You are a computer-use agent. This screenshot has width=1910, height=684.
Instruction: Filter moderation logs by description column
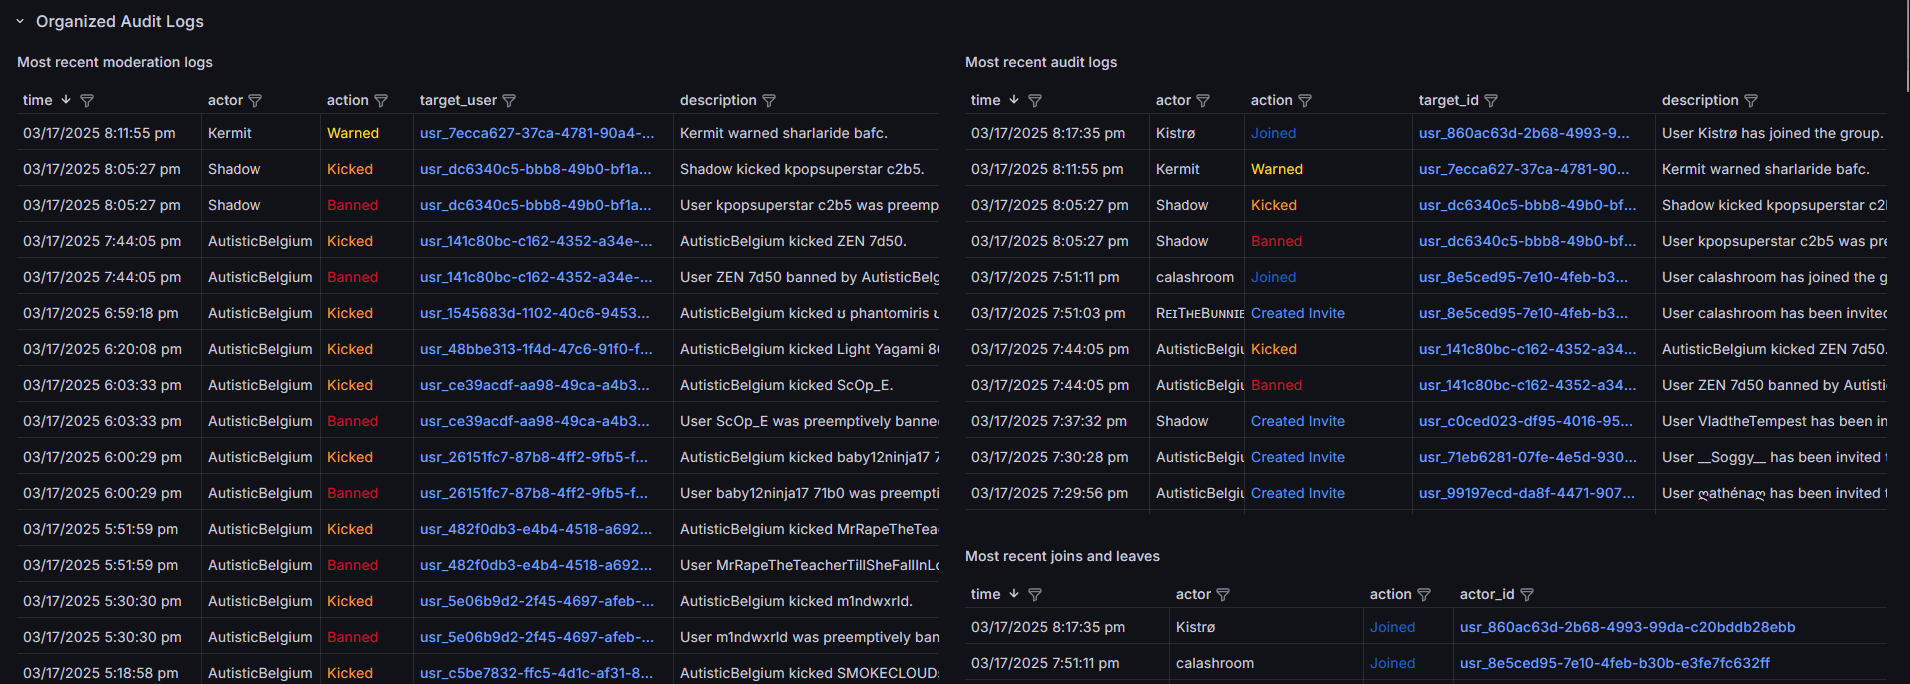click(769, 100)
